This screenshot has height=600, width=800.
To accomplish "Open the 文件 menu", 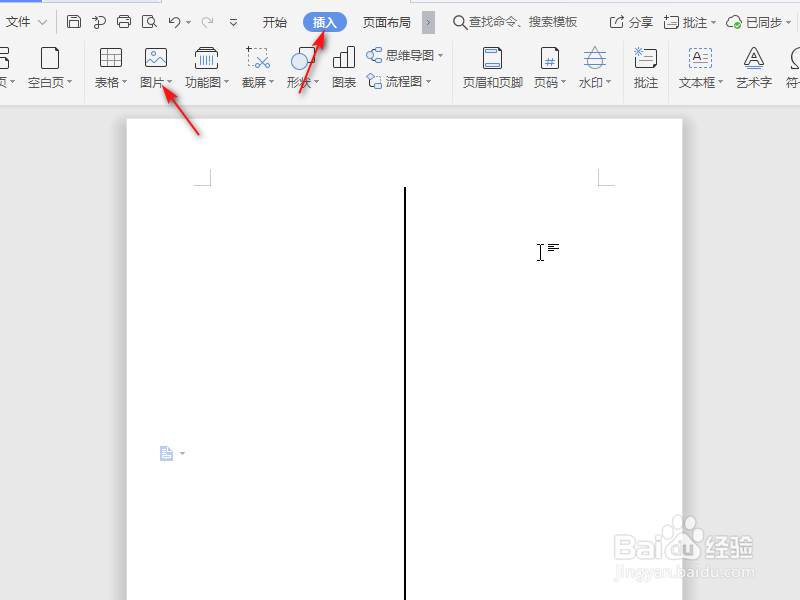I will coord(20,20).
